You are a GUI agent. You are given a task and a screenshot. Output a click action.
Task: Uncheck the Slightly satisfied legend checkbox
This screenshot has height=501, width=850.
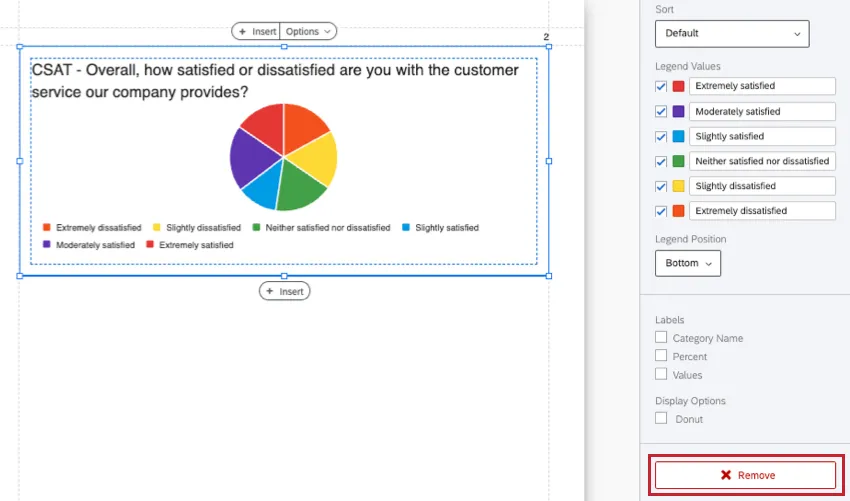pos(661,136)
